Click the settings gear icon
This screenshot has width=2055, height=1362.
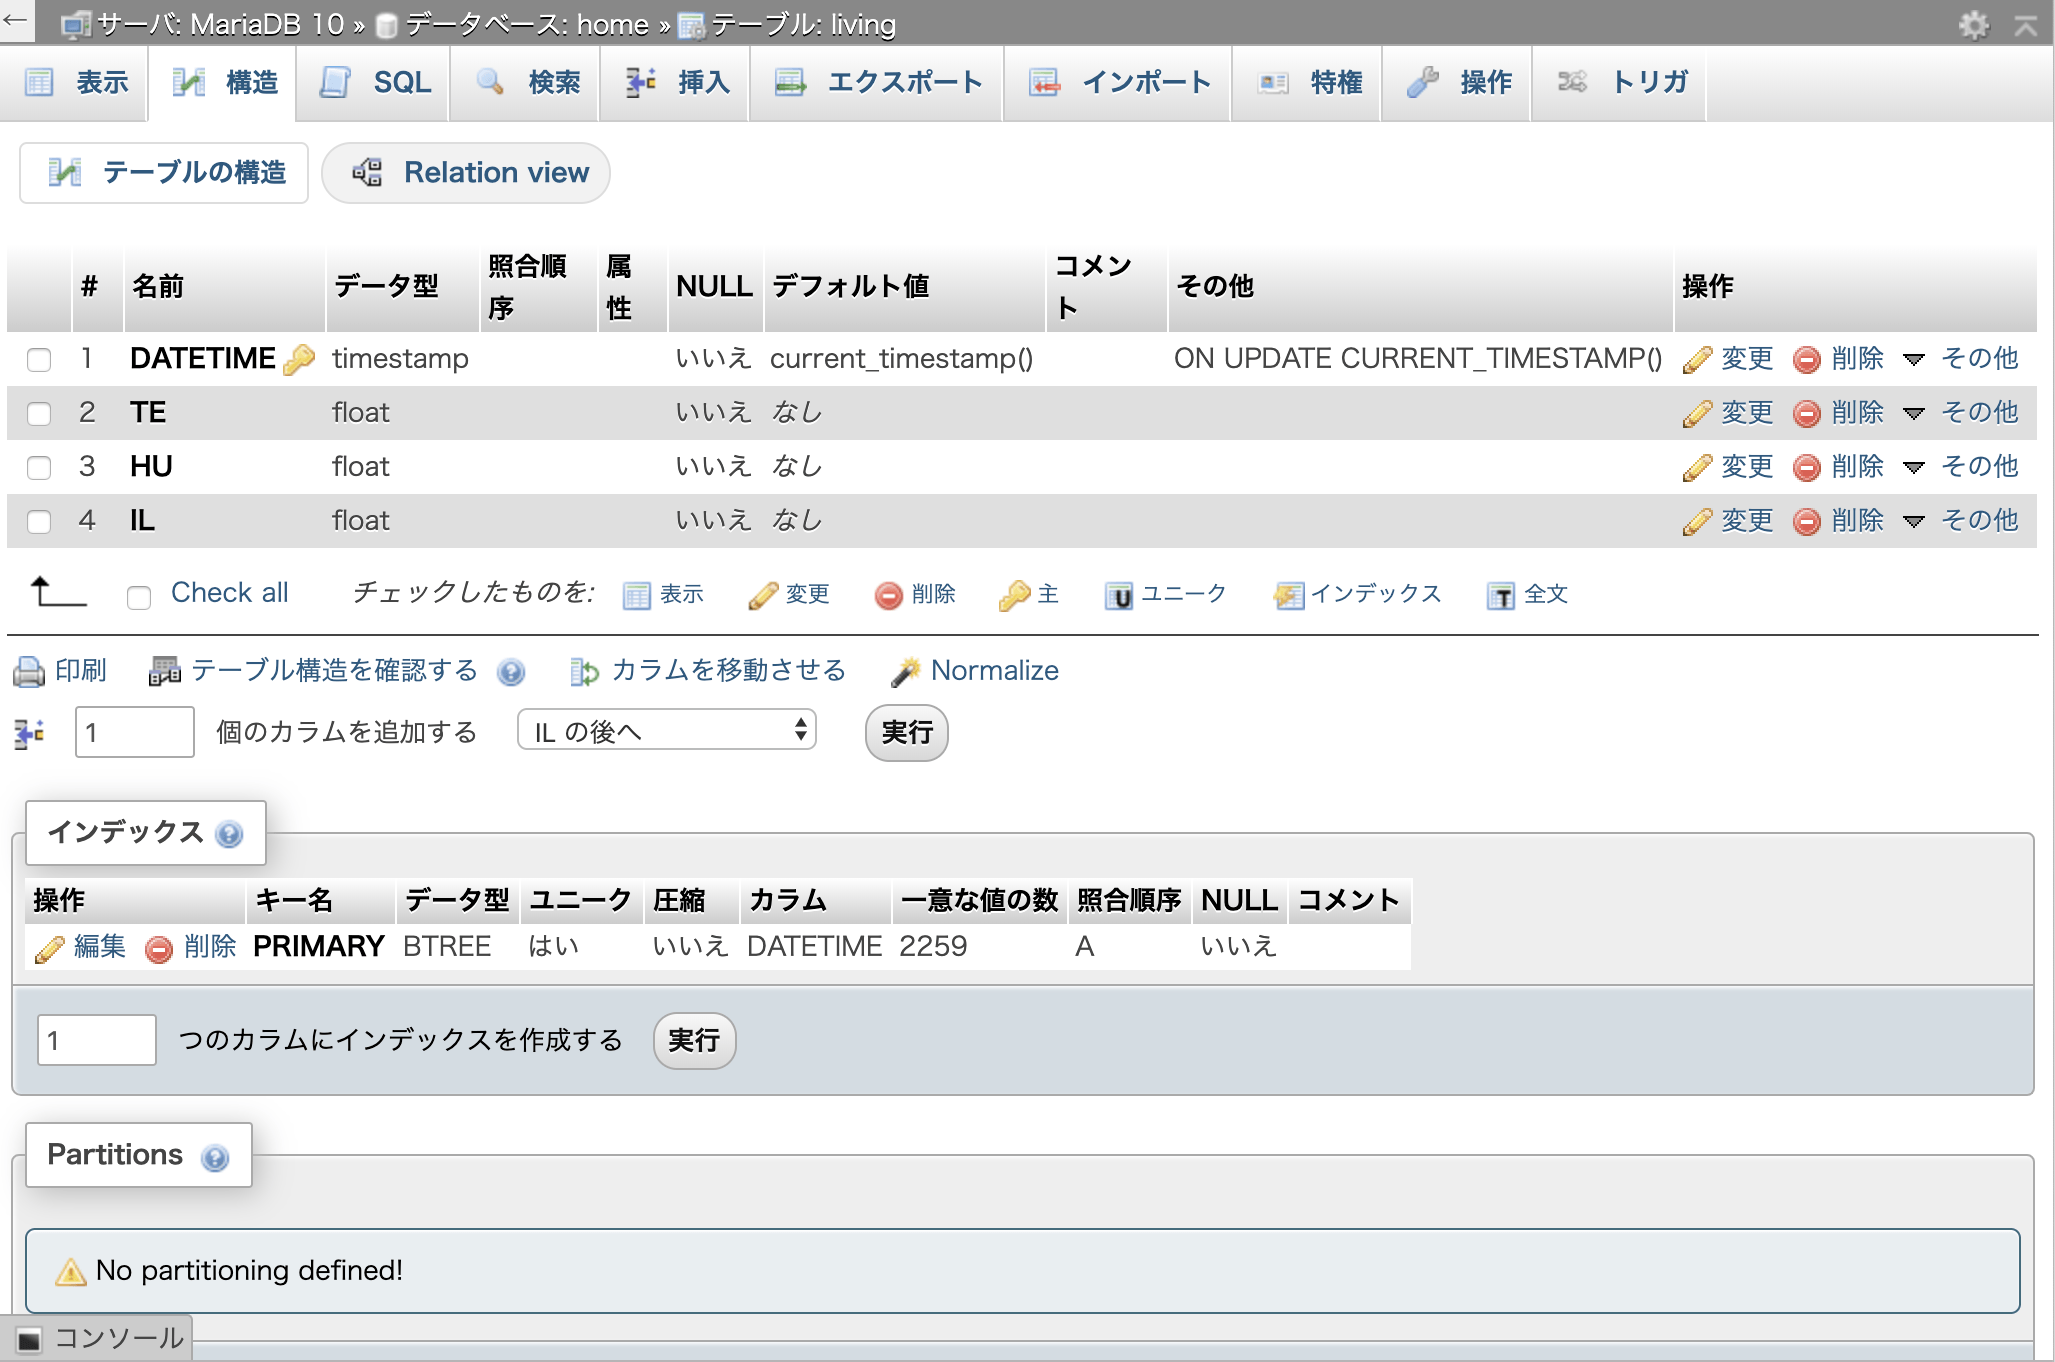point(1973,24)
